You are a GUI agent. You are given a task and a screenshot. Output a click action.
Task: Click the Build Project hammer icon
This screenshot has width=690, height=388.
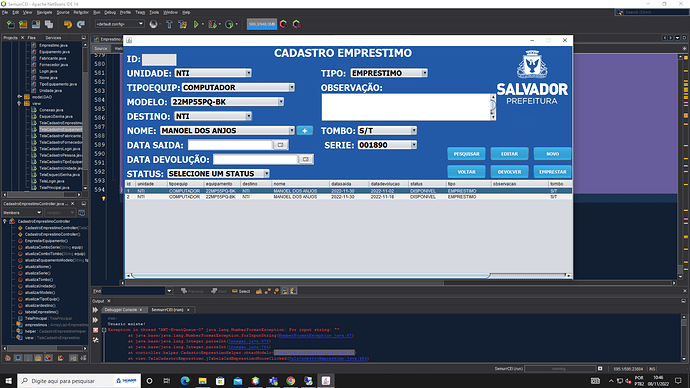pyautogui.click(x=169, y=24)
